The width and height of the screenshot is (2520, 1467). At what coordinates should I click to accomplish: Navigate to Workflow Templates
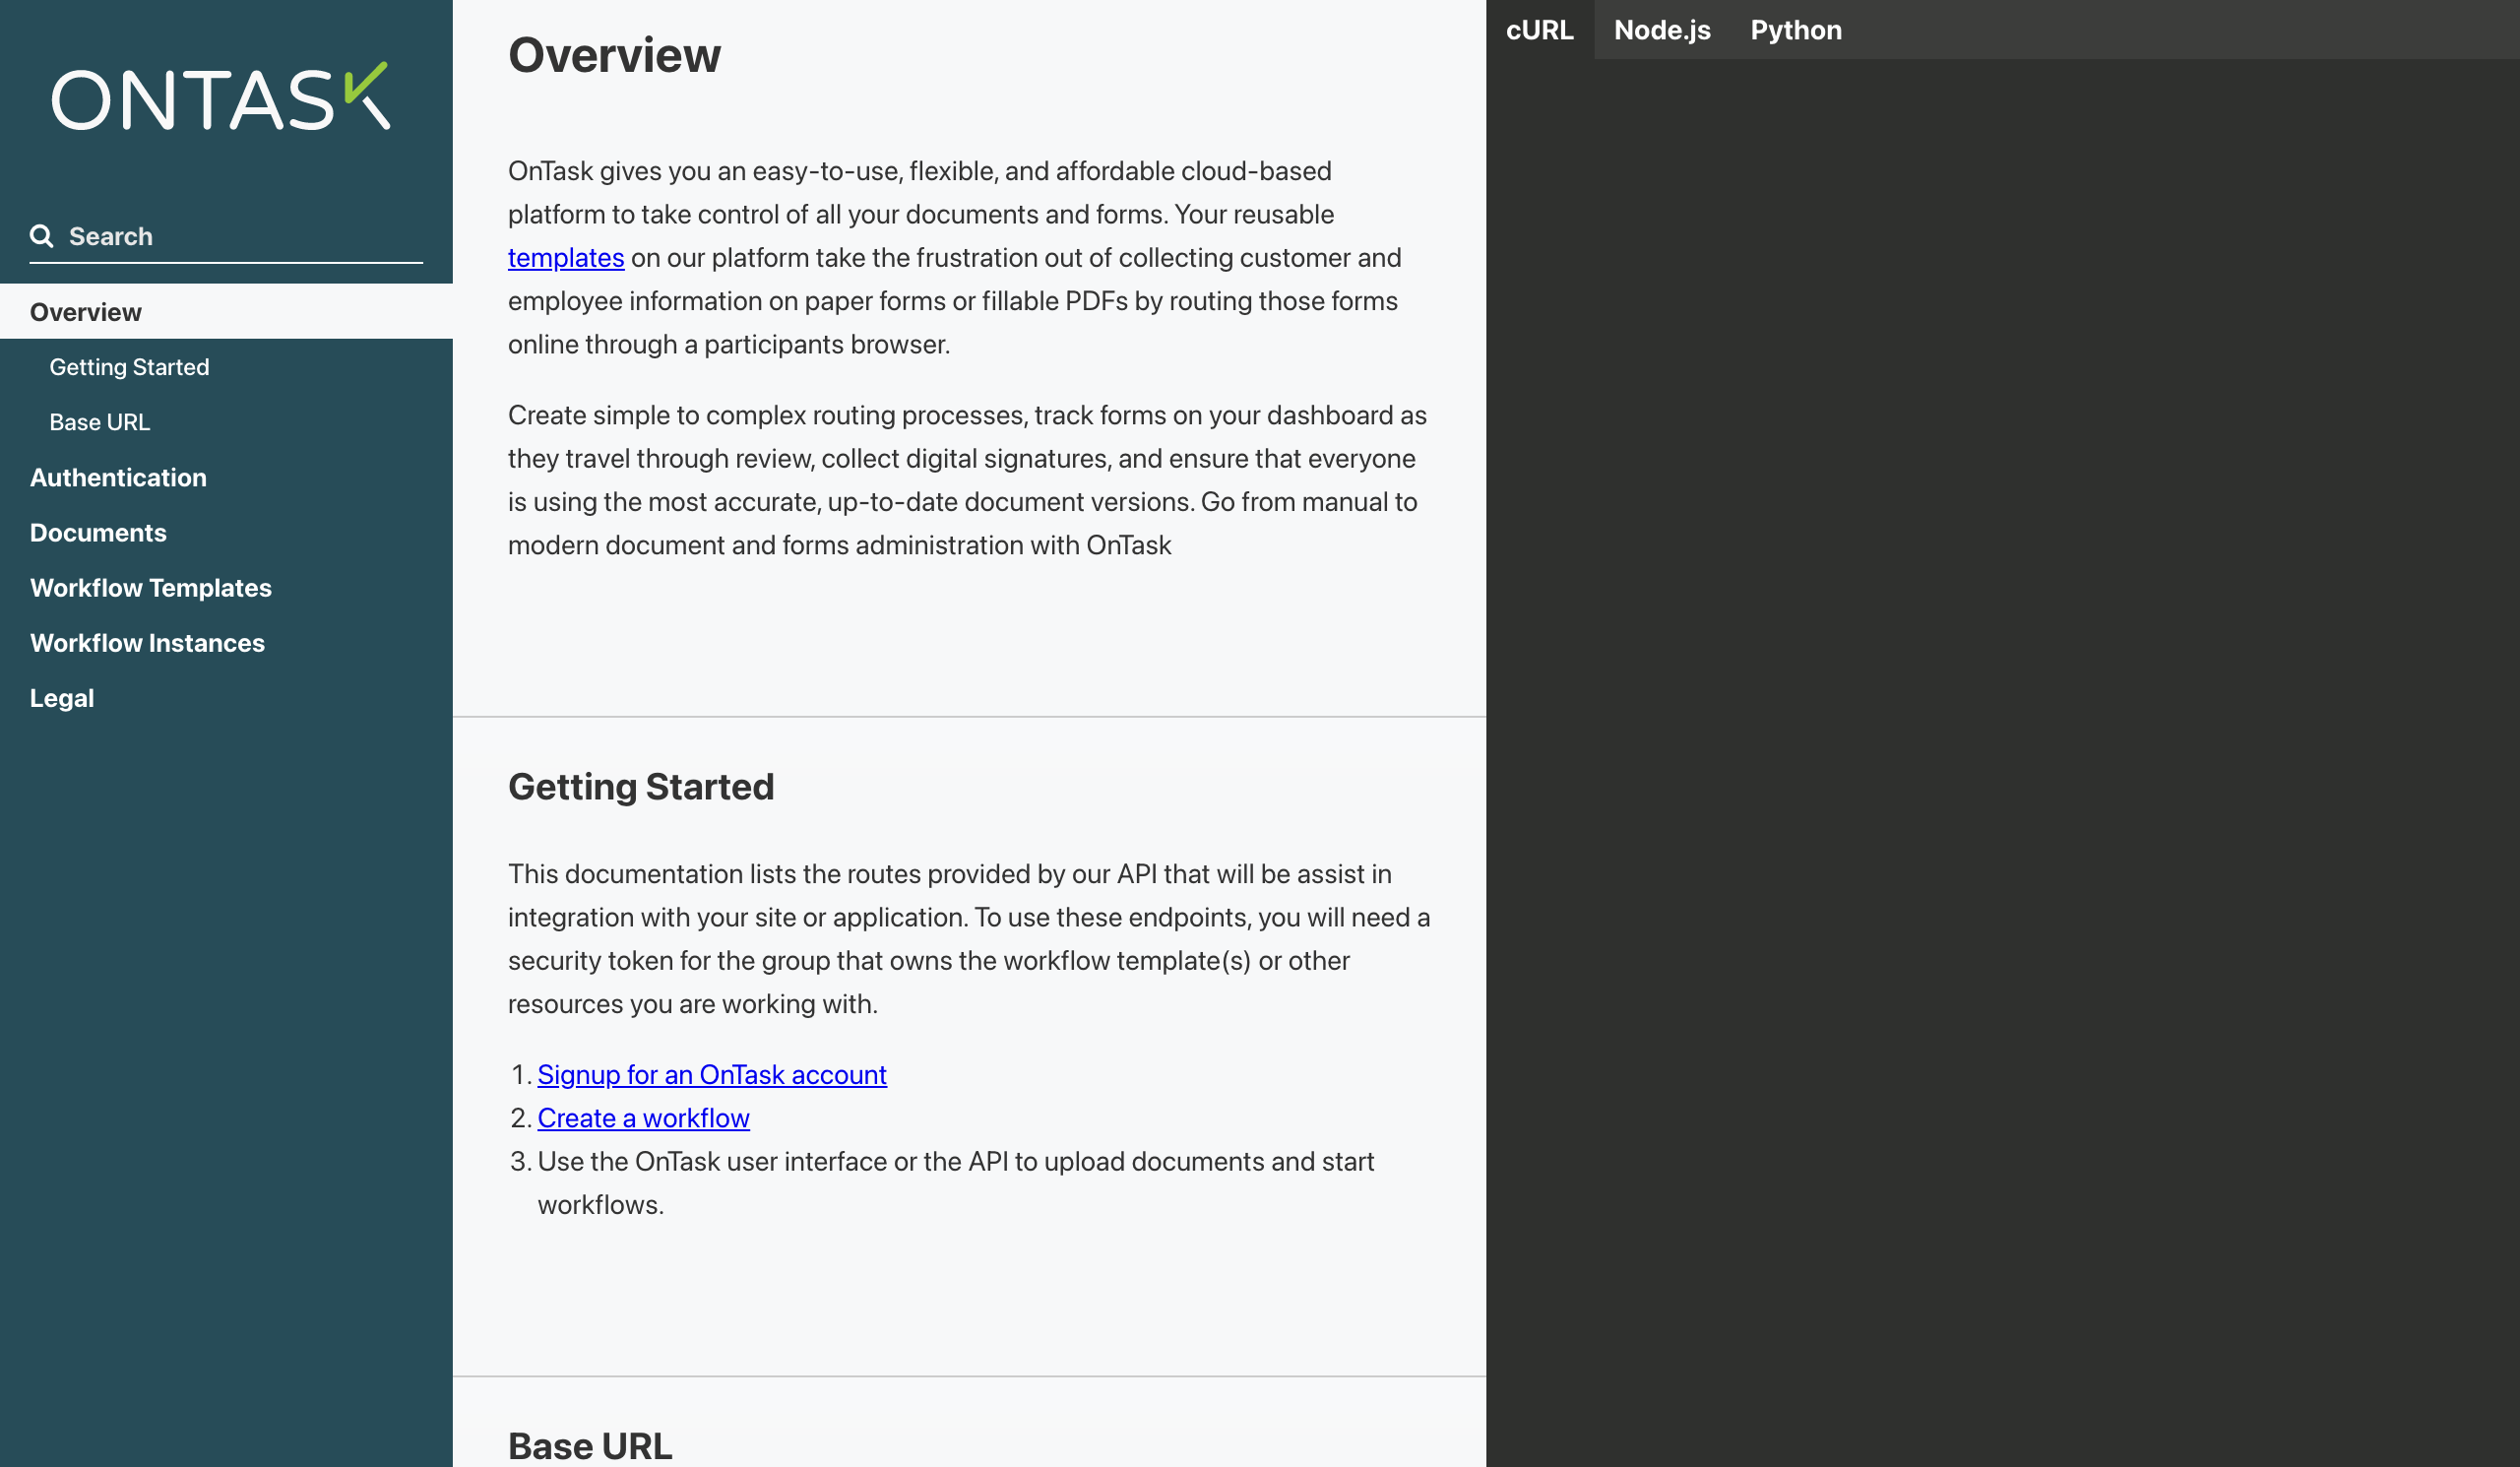point(226,587)
